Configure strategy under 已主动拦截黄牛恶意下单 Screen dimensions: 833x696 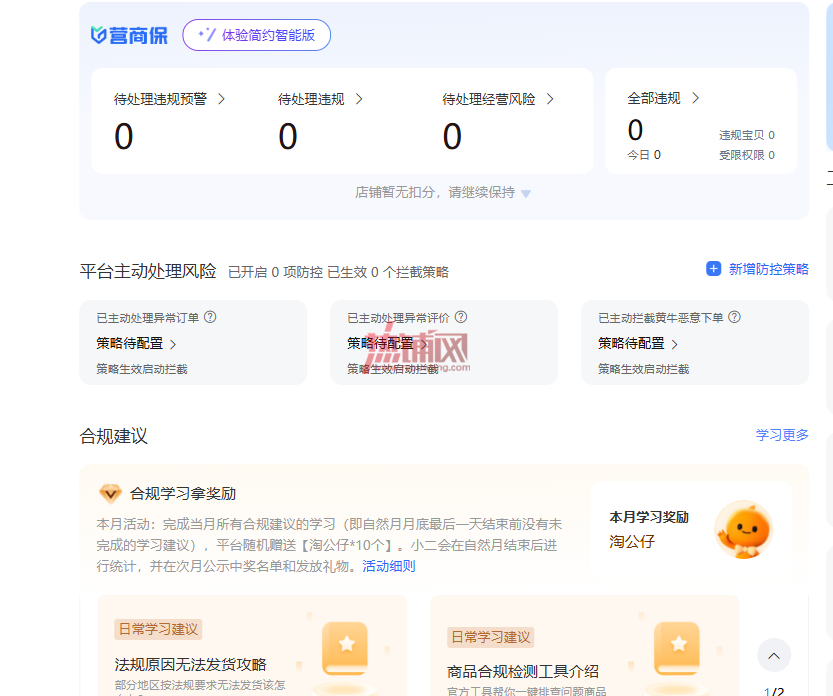pos(638,344)
